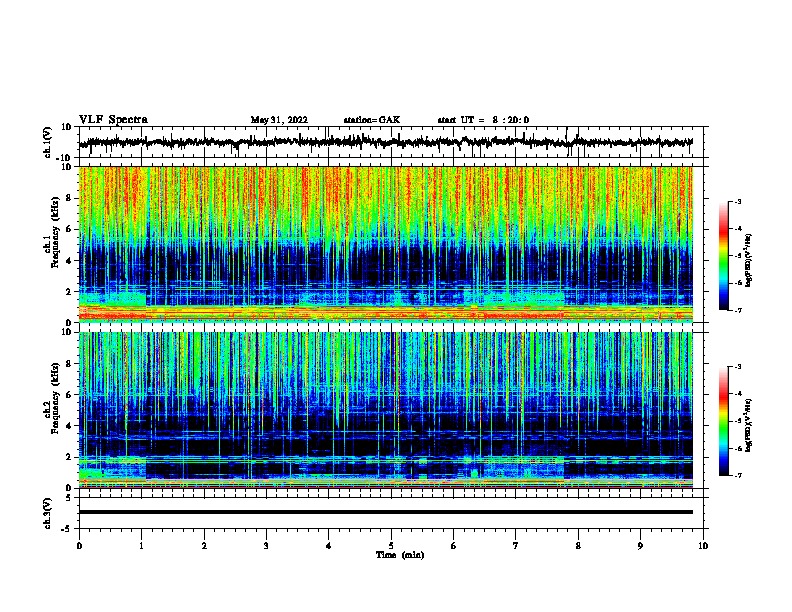Click the time axis tick label "10"
This screenshot has height=612, width=792.
[x=702, y=546]
